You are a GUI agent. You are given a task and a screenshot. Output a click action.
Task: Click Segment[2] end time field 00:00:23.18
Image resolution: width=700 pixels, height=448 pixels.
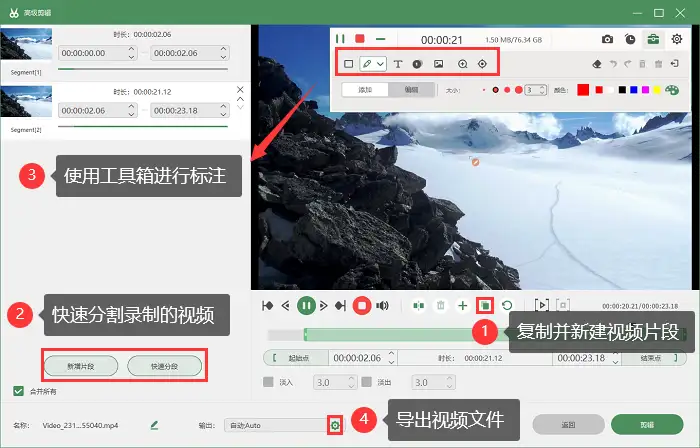click(x=190, y=110)
